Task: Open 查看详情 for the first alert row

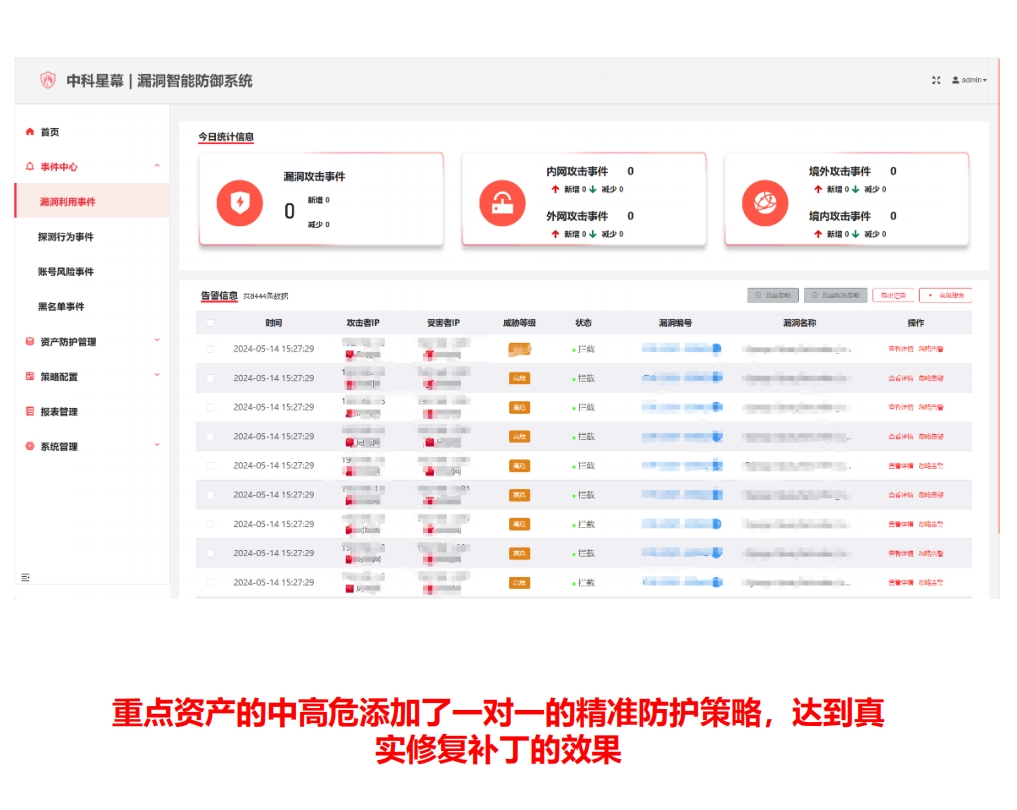Action: point(903,348)
